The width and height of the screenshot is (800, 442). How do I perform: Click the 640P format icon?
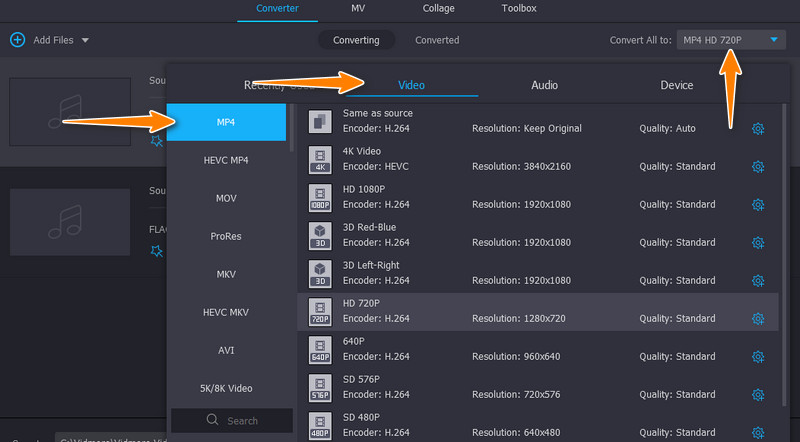click(x=320, y=350)
